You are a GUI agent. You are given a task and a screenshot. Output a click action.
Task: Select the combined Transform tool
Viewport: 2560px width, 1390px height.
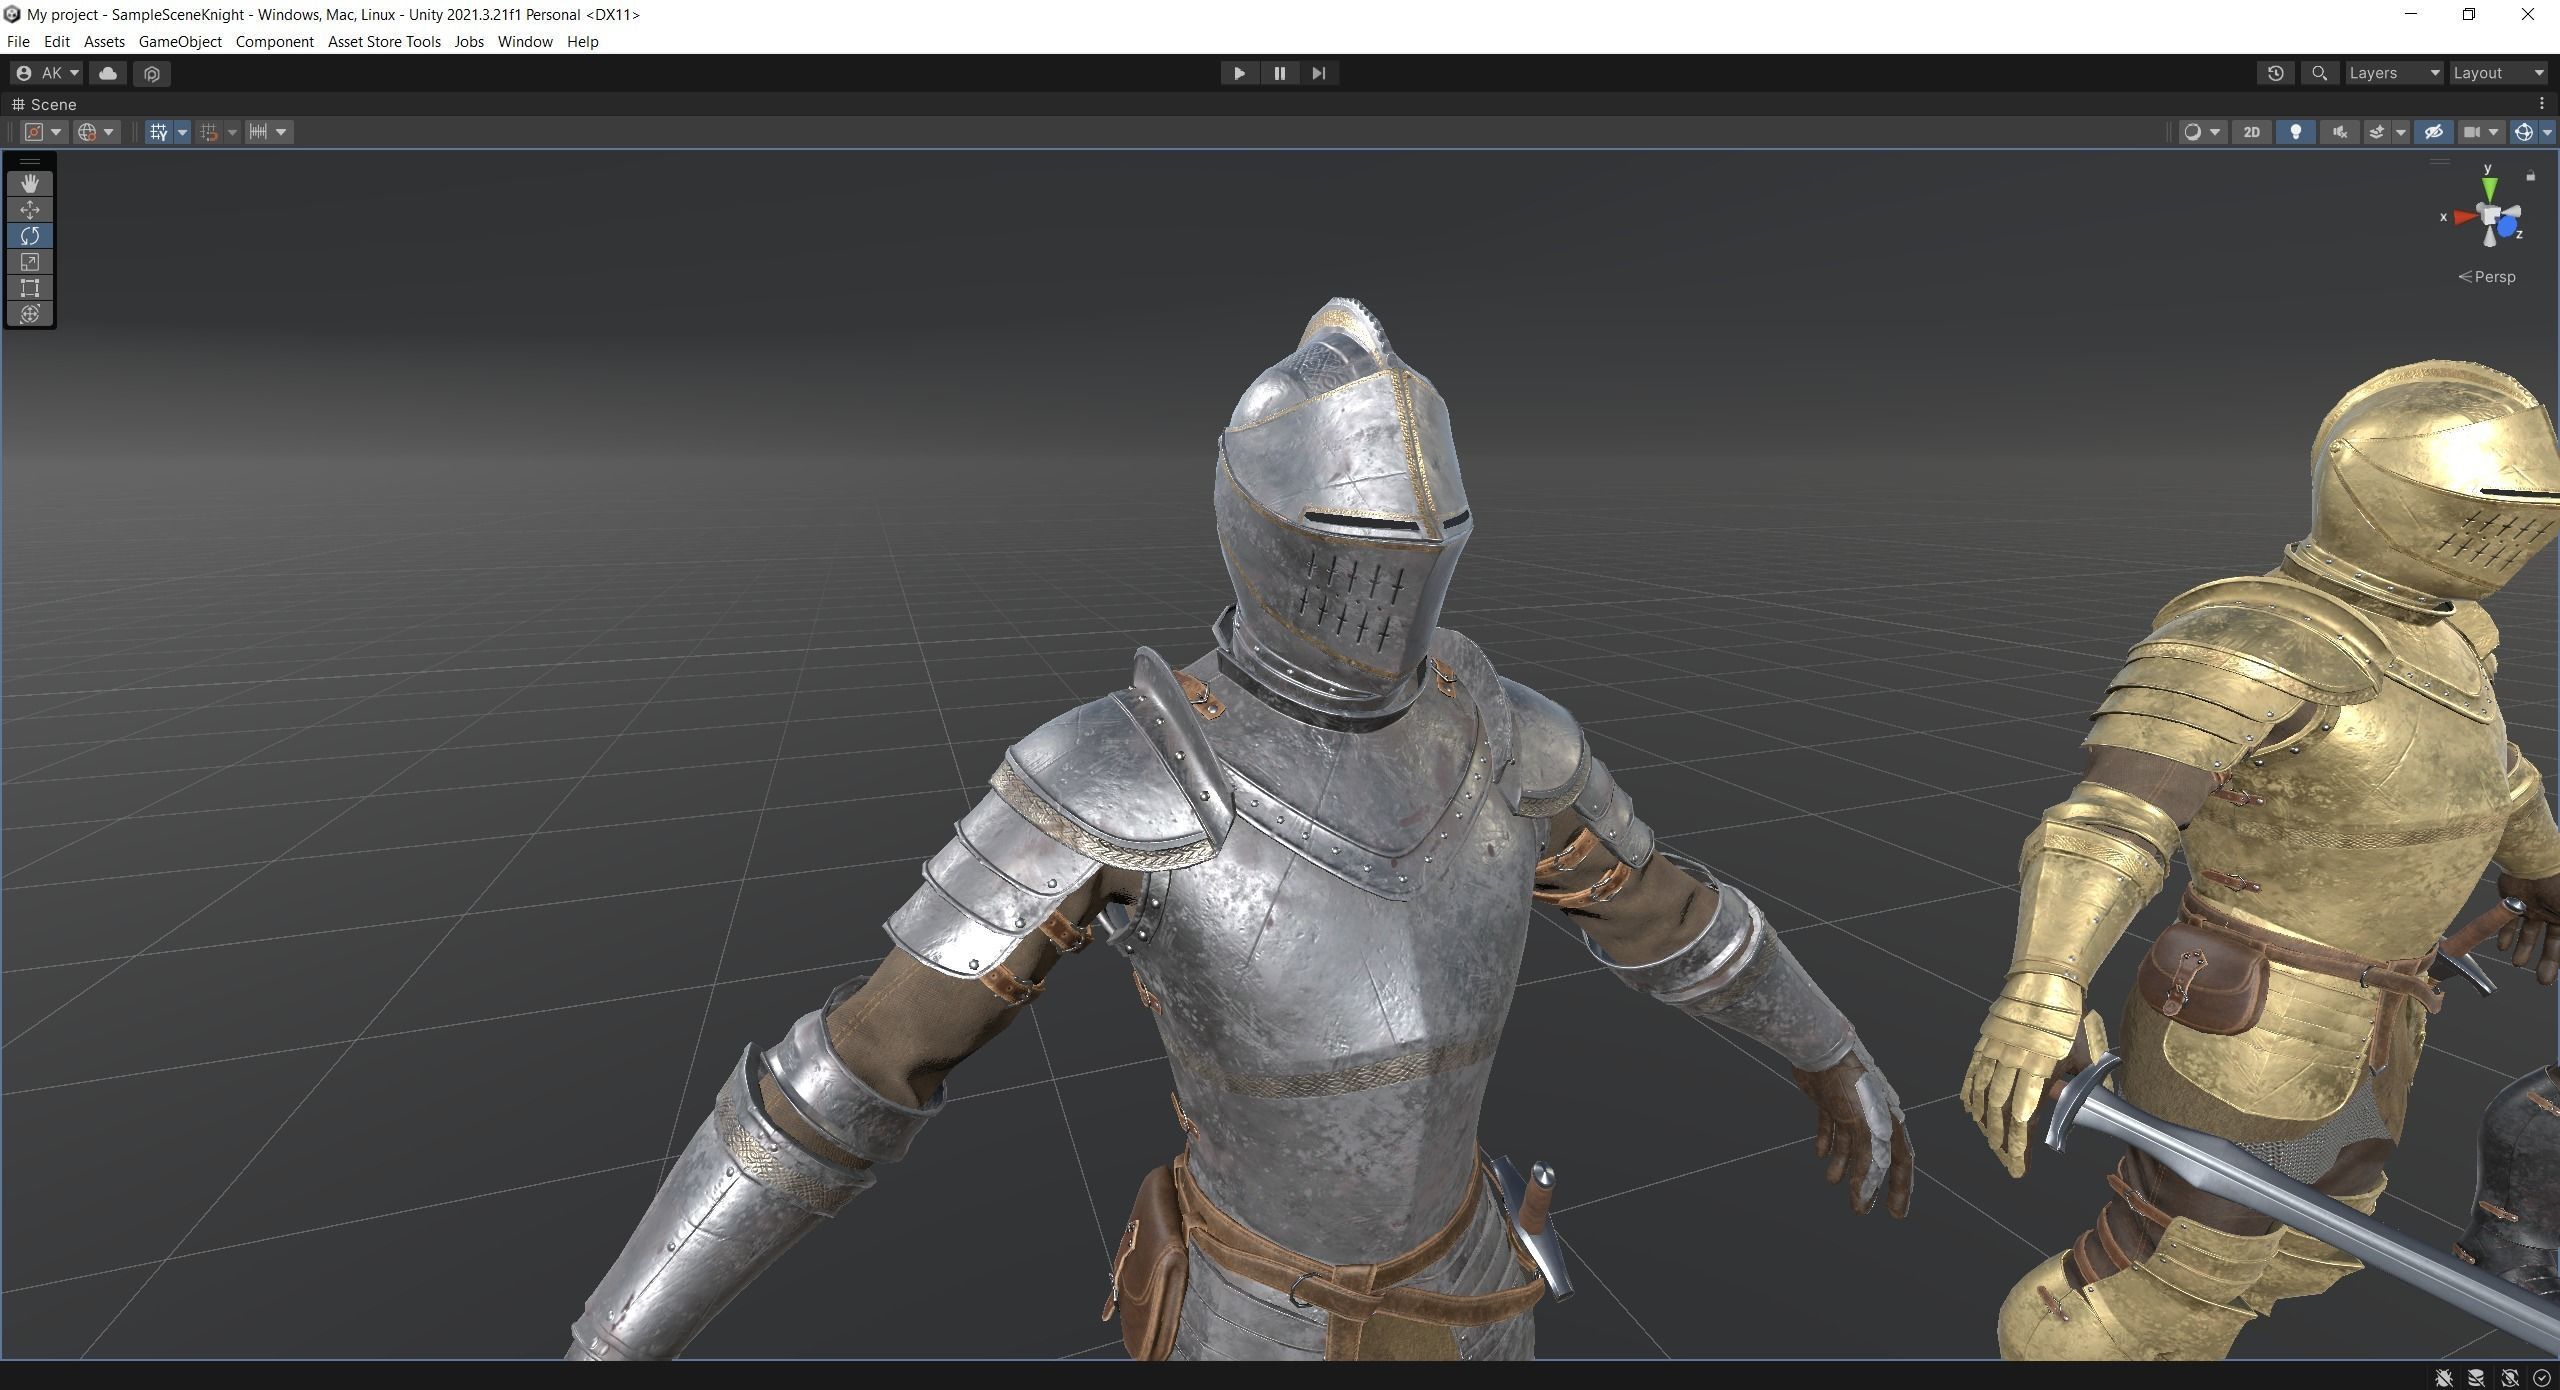point(30,314)
